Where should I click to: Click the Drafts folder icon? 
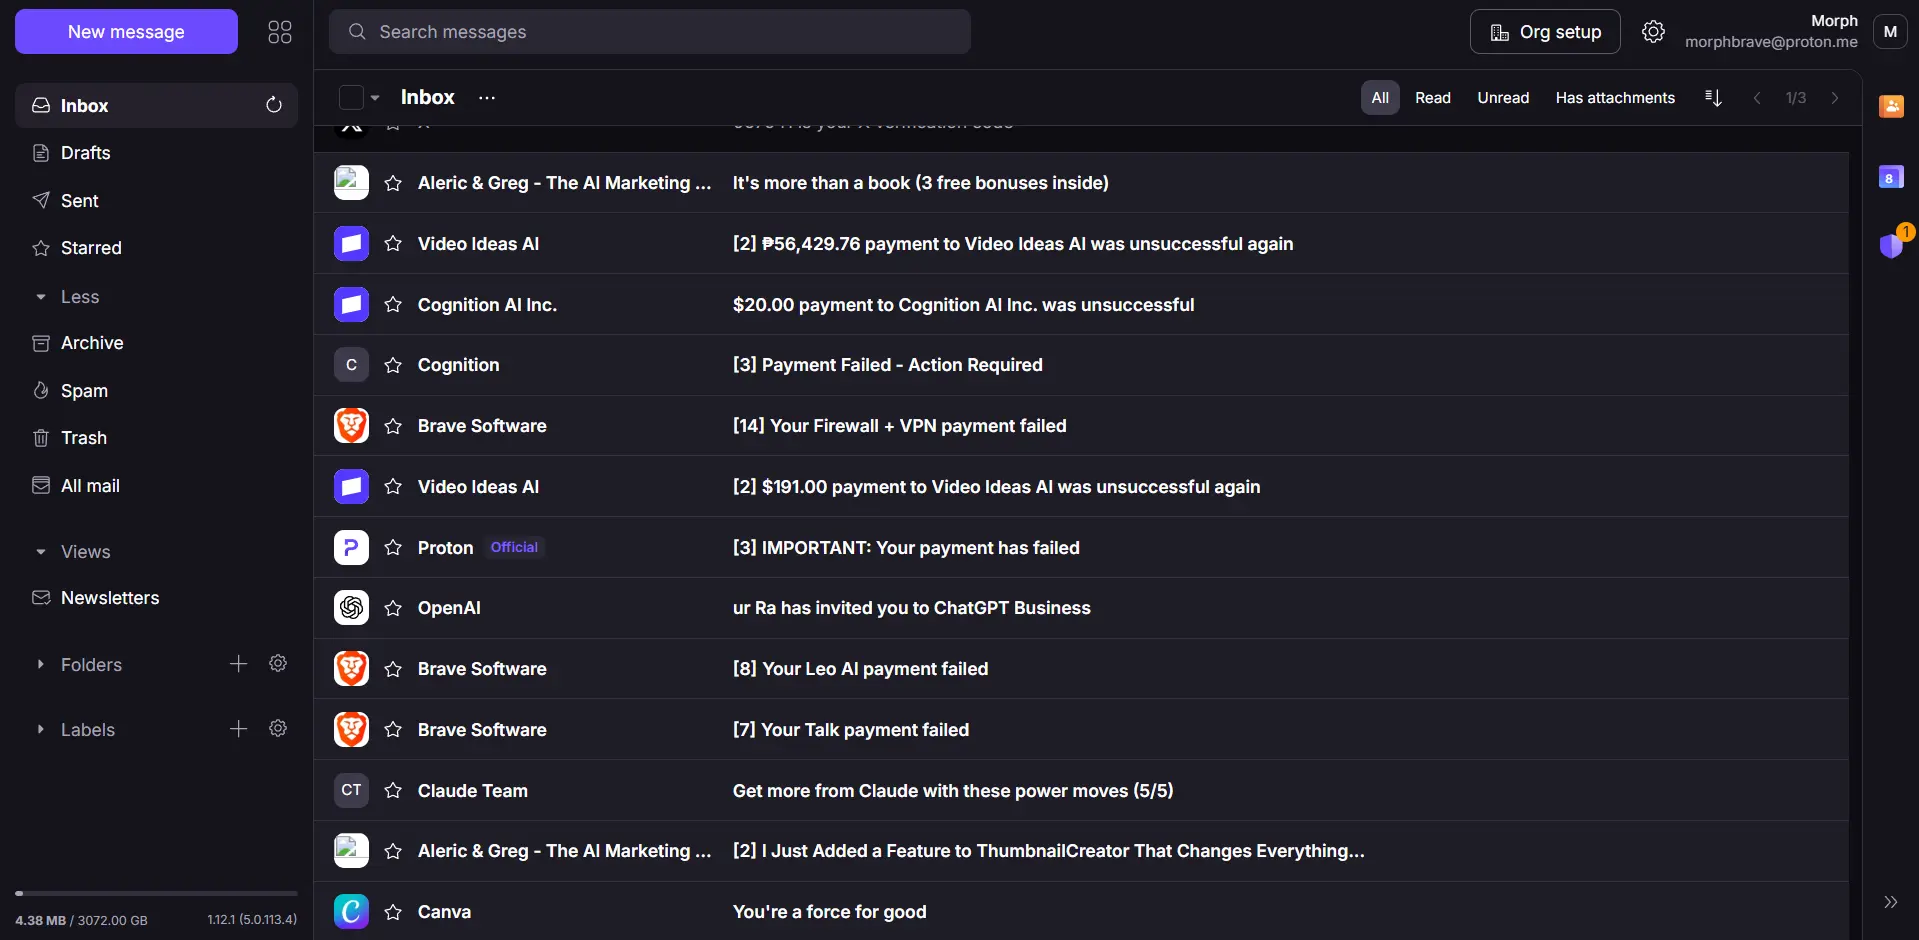click(x=41, y=153)
